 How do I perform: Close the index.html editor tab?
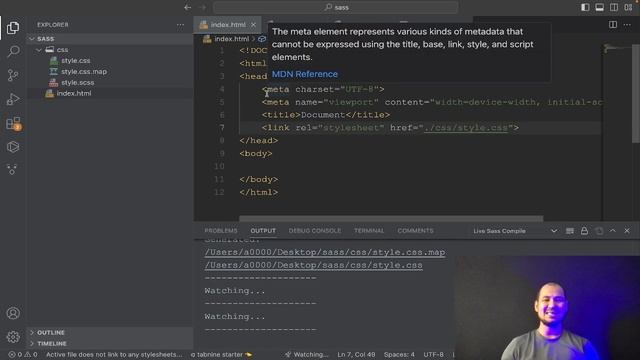click(x=253, y=25)
